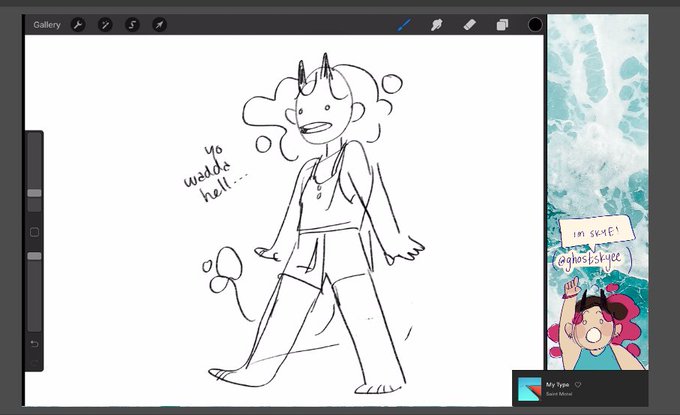Open the Actions wrench menu
Screen dimensions: 680x415
click(78, 25)
